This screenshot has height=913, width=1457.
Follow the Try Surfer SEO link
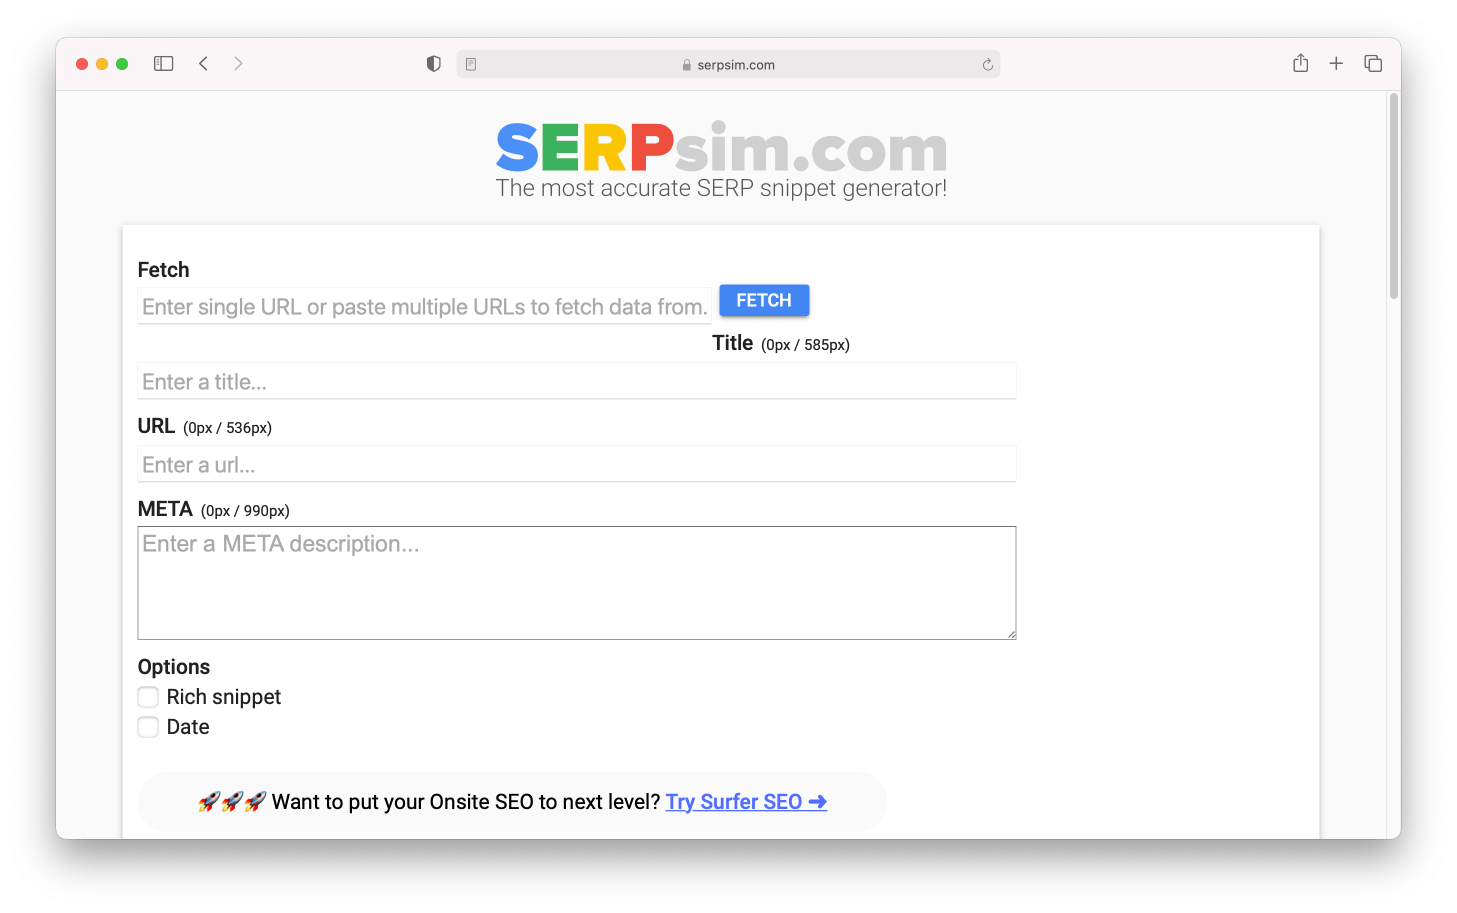click(746, 802)
